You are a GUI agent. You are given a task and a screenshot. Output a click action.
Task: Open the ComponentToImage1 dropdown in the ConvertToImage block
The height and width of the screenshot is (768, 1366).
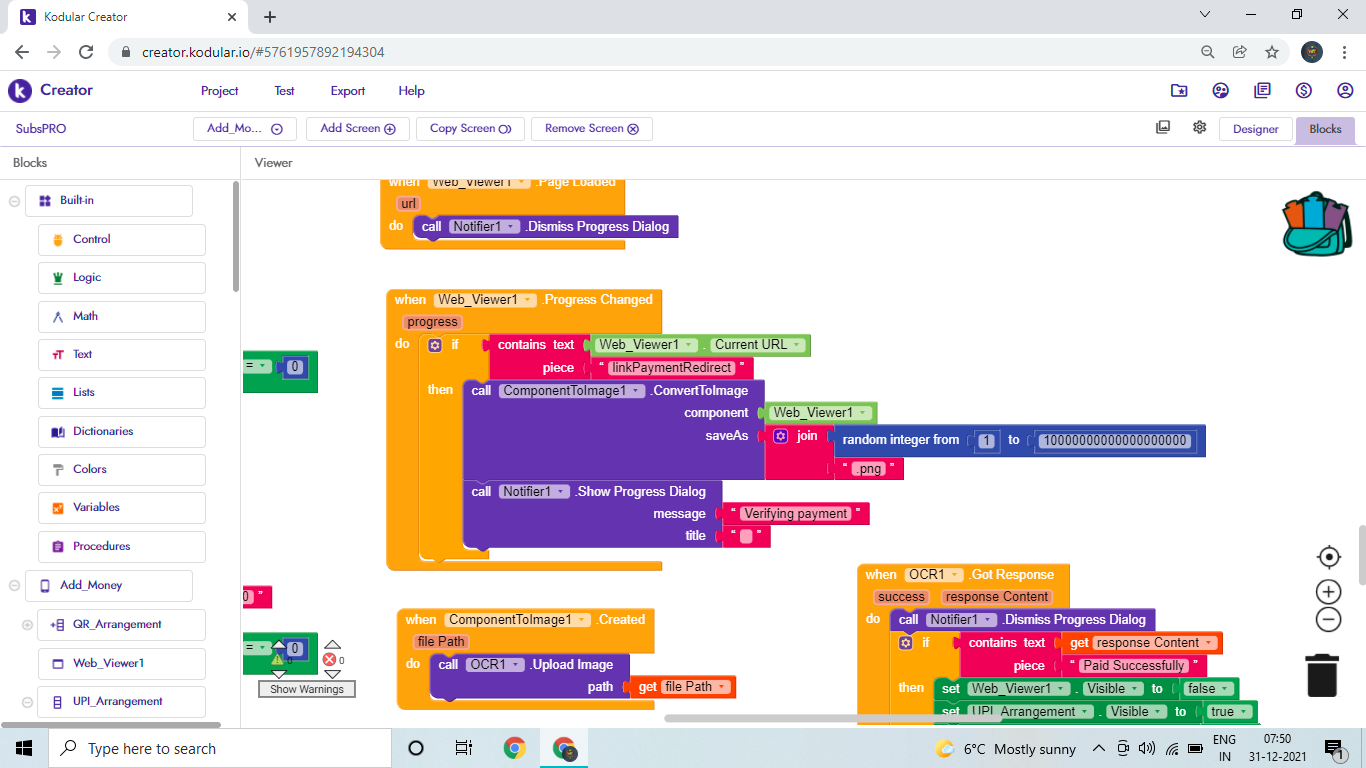[x=573, y=390]
